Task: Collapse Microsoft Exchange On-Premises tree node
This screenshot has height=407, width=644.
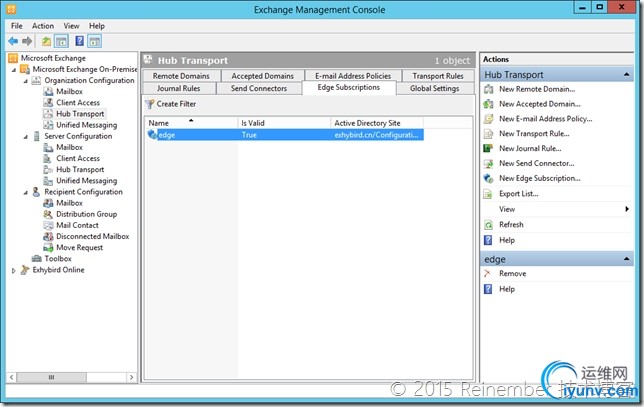Action: 14,70
